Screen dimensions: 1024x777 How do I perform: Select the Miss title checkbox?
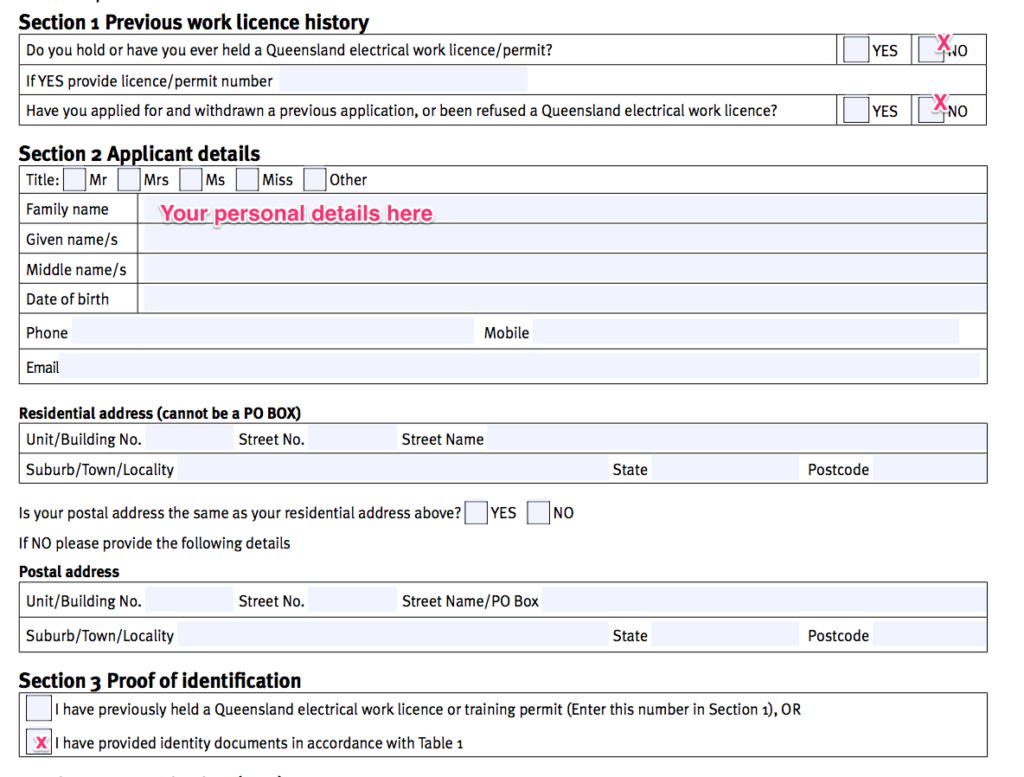(246, 179)
